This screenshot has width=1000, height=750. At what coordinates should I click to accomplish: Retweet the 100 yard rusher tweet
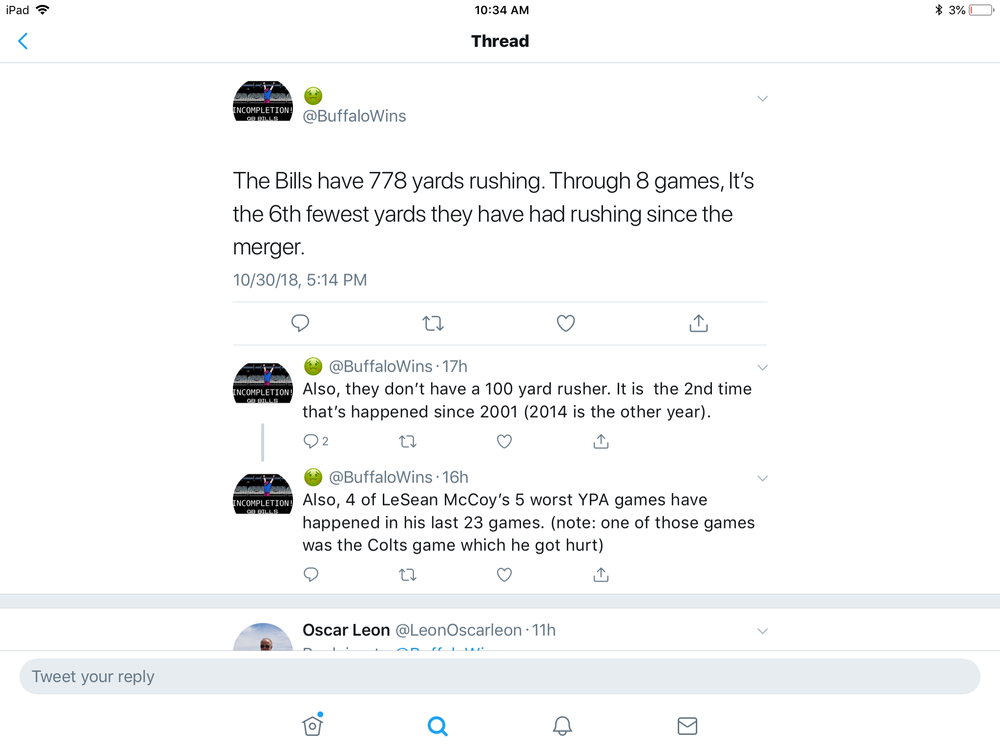coord(408,441)
